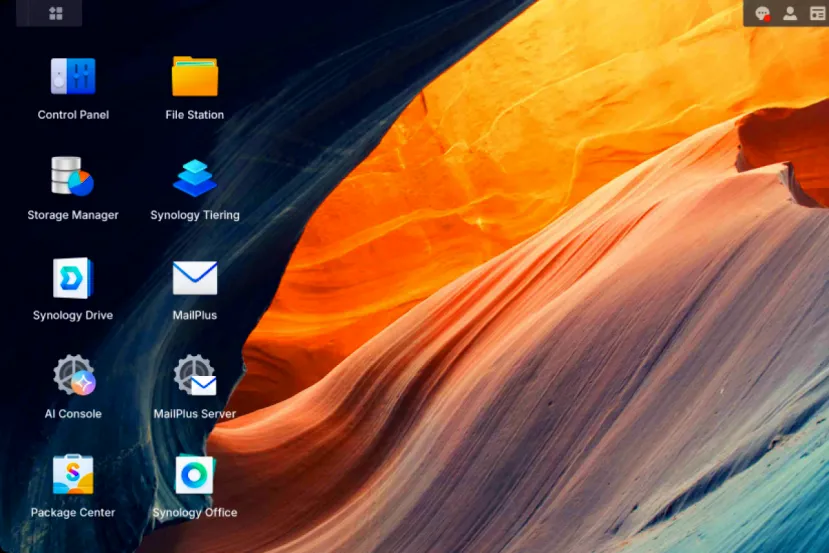Click the "AI Console" caption
The height and width of the screenshot is (553, 829).
click(73, 414)
